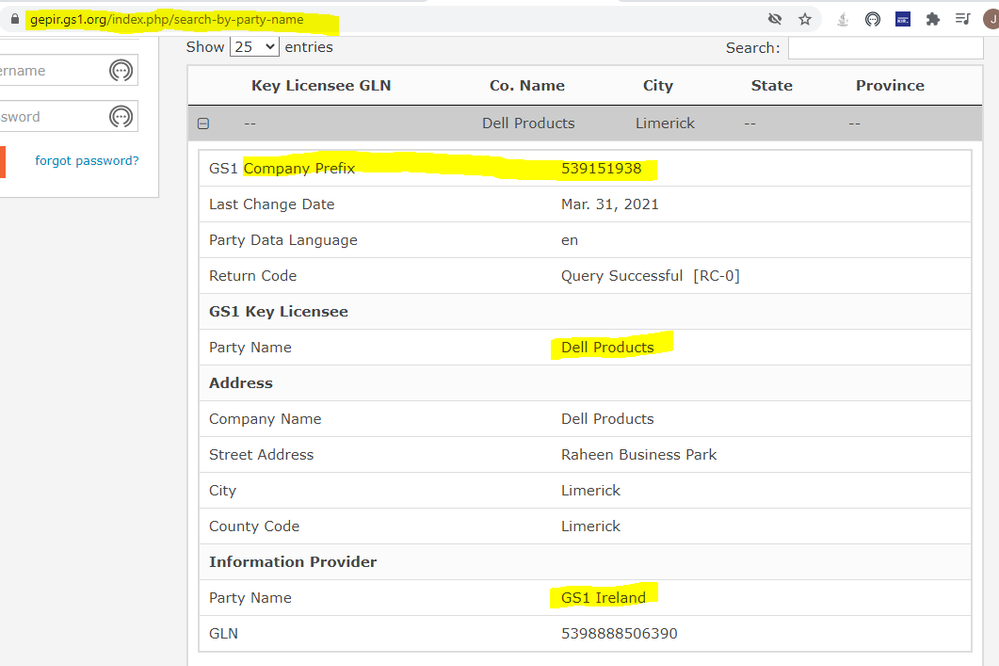
Task: Click the date Mar. 31, 2021
Action: pos(610,205)
